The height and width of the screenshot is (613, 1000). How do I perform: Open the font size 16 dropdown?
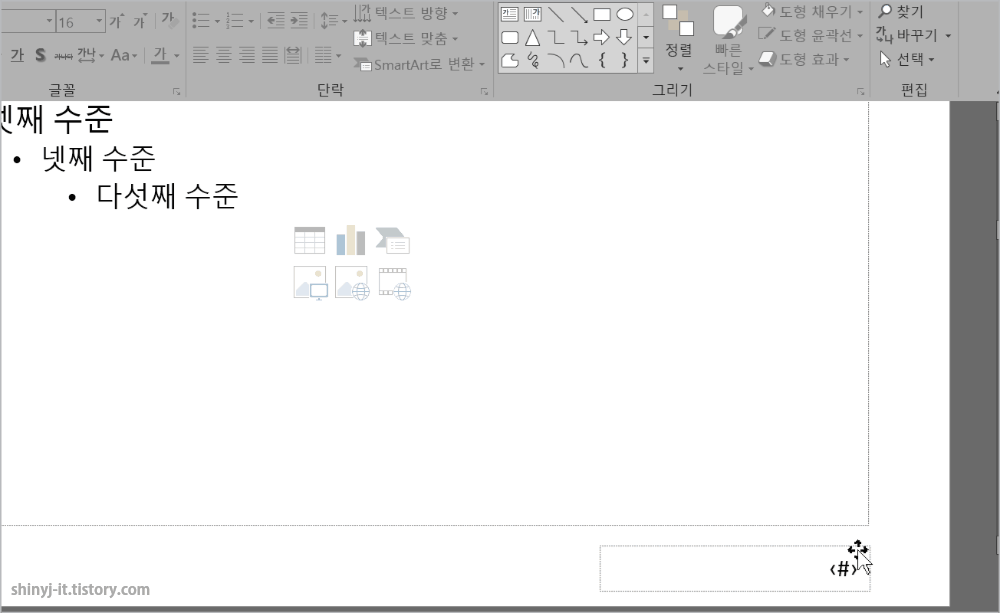click(99, 21)
